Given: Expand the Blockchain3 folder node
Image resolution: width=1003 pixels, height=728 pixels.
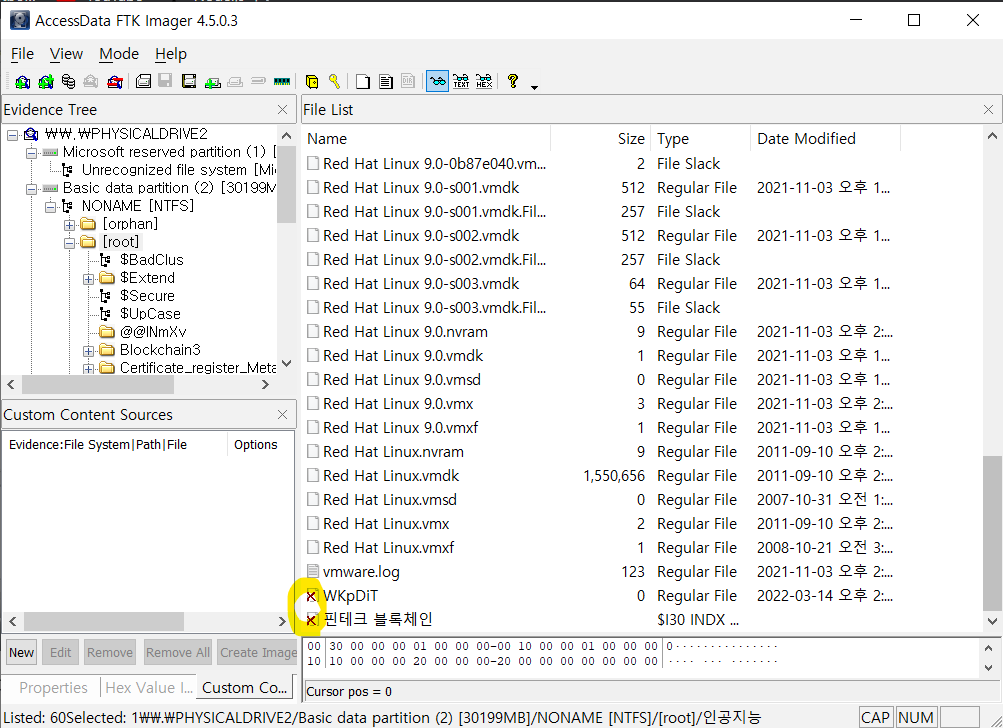Looking at the screenshot, I should click(x=89, y=351).
